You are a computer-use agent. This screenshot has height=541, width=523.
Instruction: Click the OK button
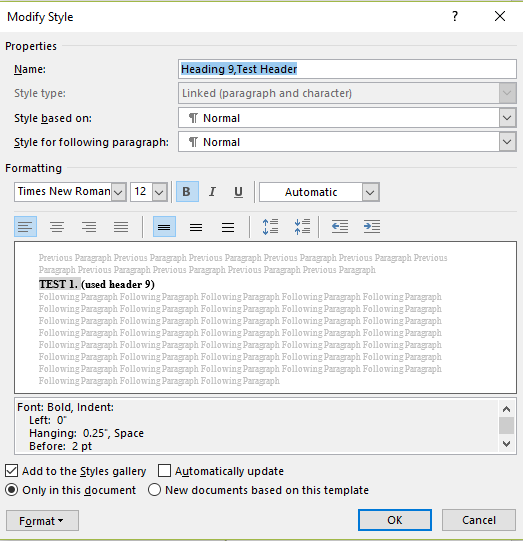click(395, 520)
